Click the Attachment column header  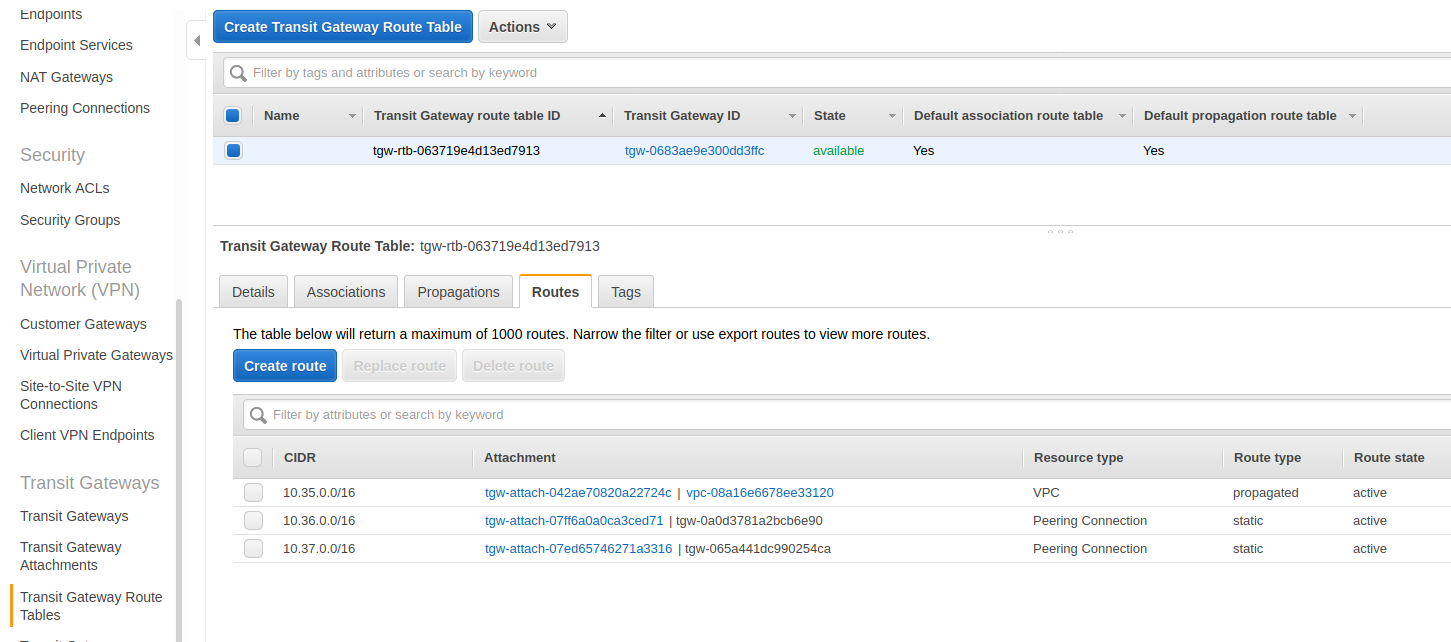coord(519,457)
